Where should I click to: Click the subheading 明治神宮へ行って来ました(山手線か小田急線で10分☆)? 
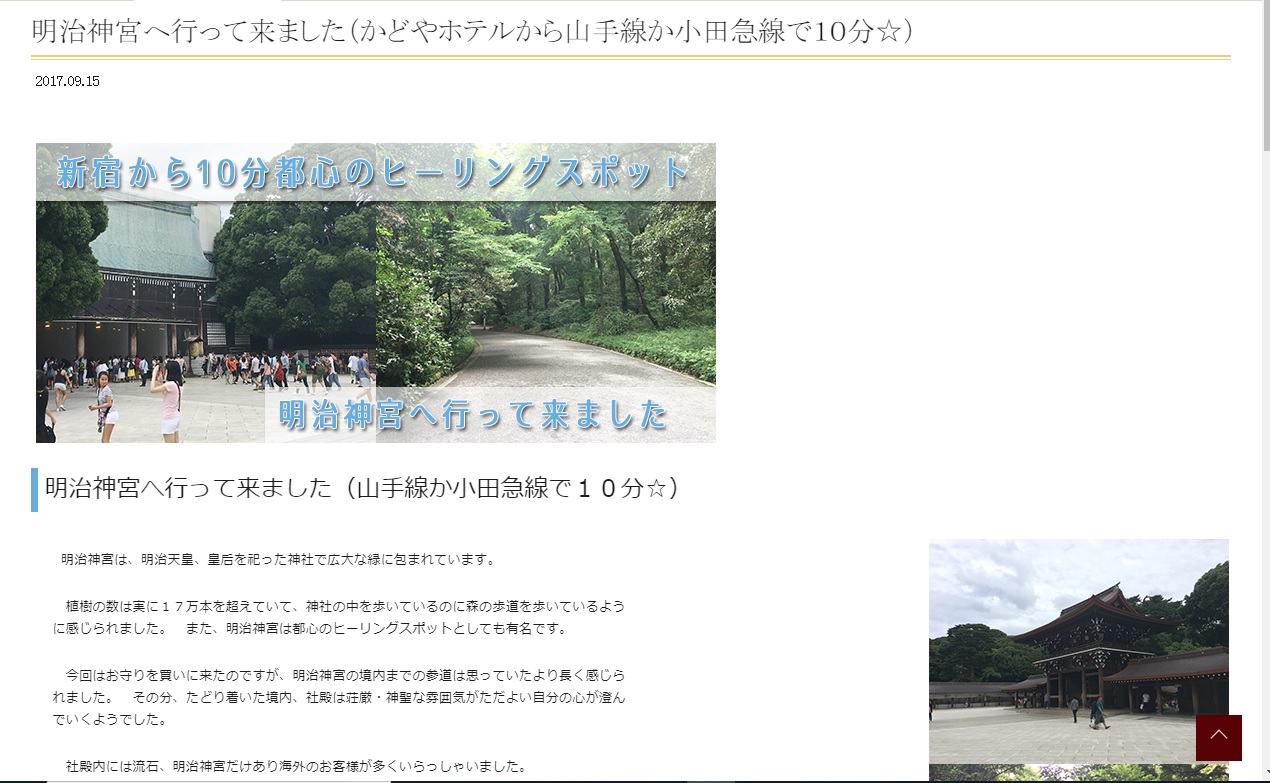click(362, 489)
